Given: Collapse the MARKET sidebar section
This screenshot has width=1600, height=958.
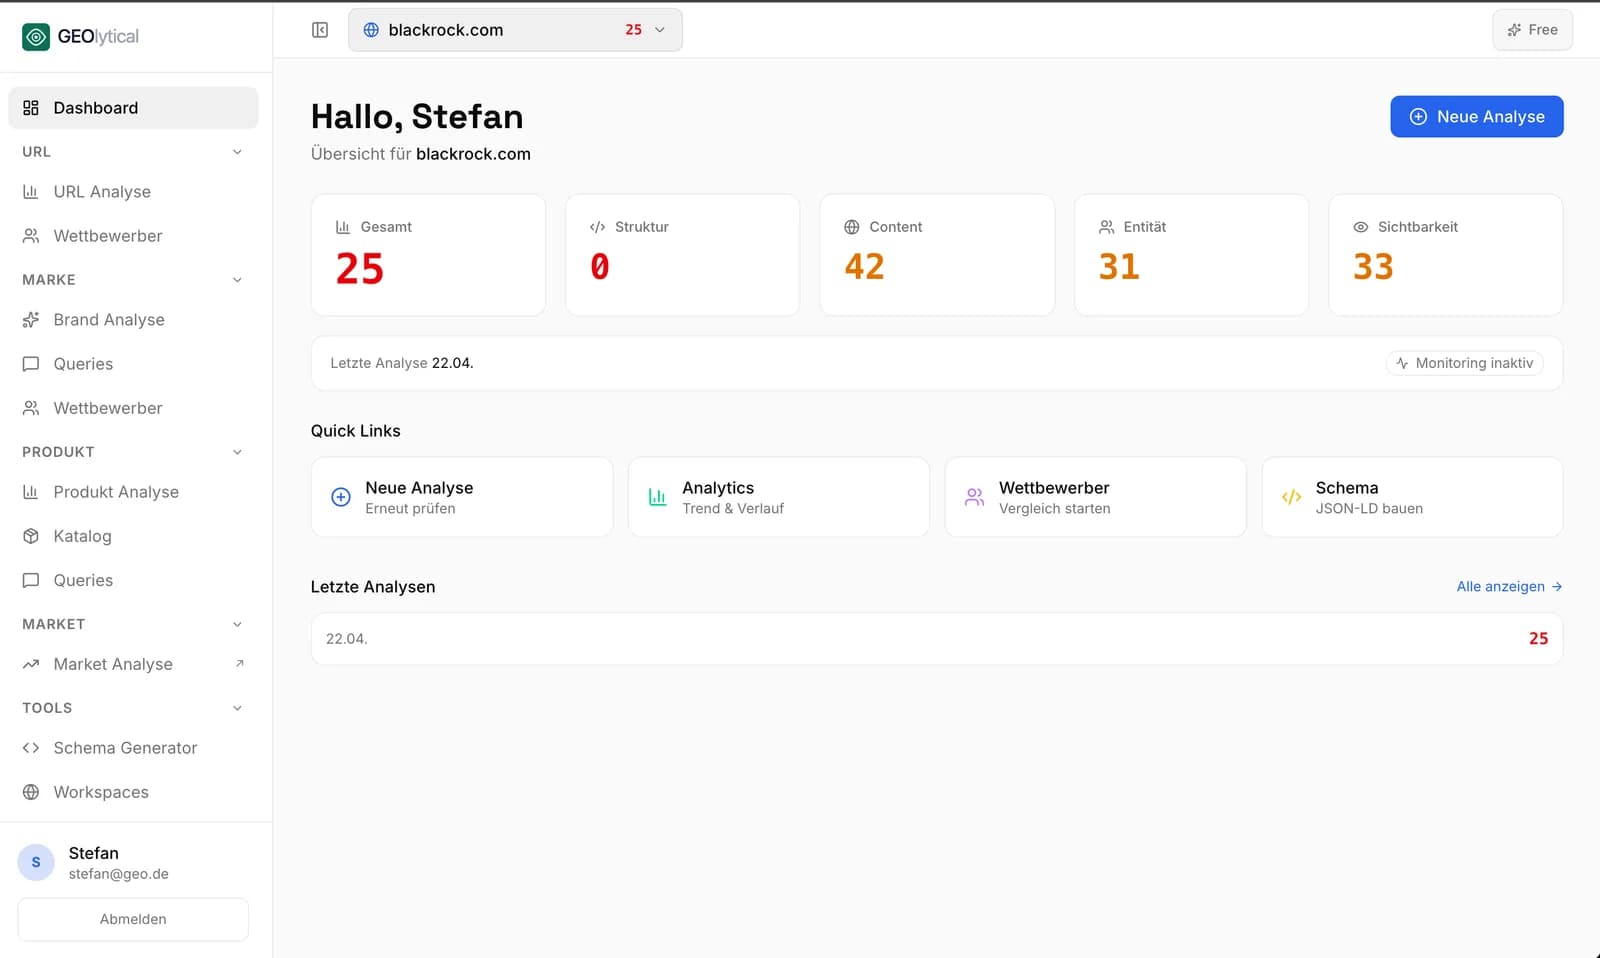Looking at the screenshot, I should click(x=237, y=624).
